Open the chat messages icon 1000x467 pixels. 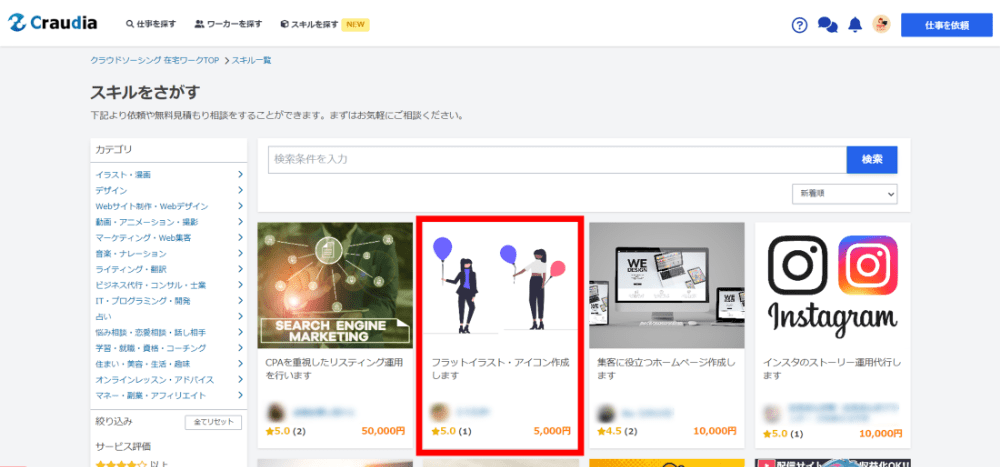(827, 25)
